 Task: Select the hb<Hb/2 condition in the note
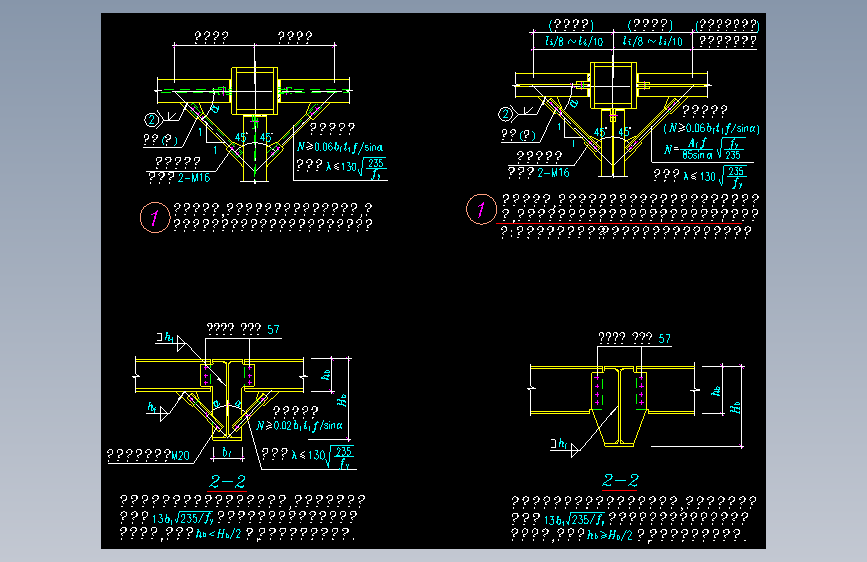(218, 533)
